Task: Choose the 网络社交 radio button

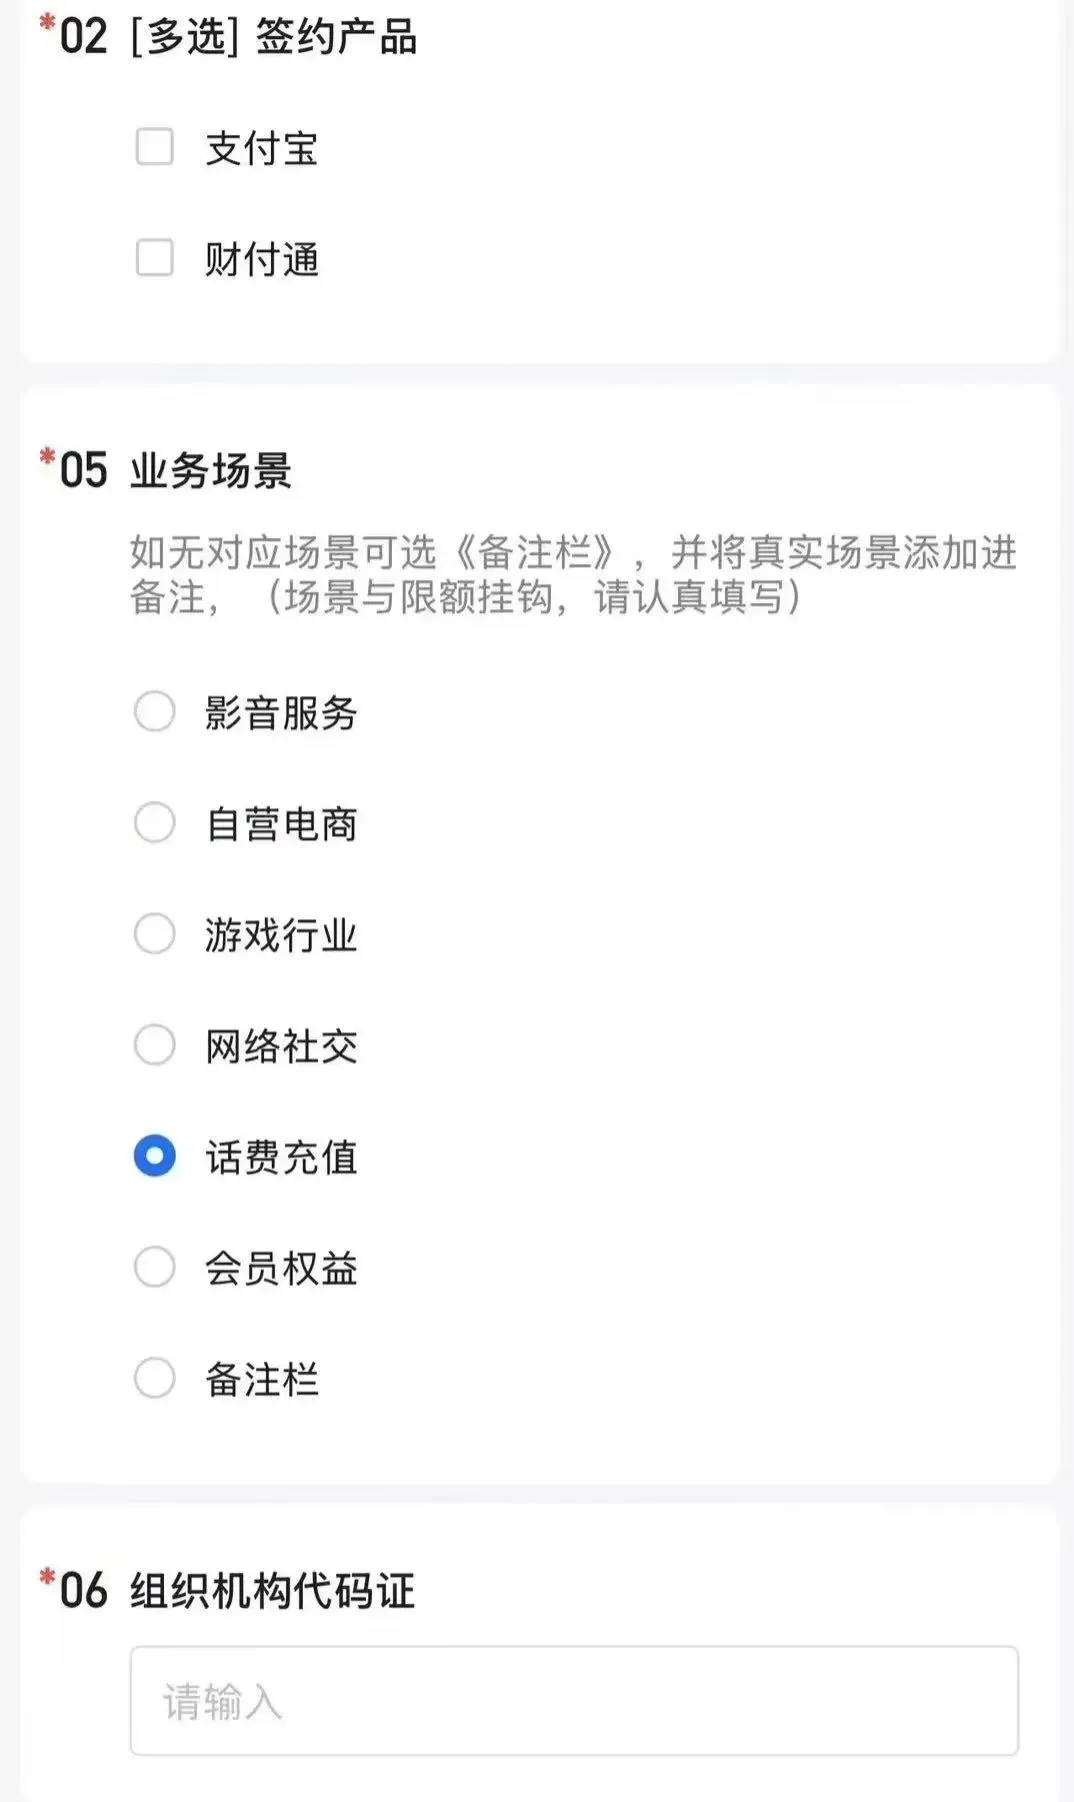Action: coord(155,1045)
